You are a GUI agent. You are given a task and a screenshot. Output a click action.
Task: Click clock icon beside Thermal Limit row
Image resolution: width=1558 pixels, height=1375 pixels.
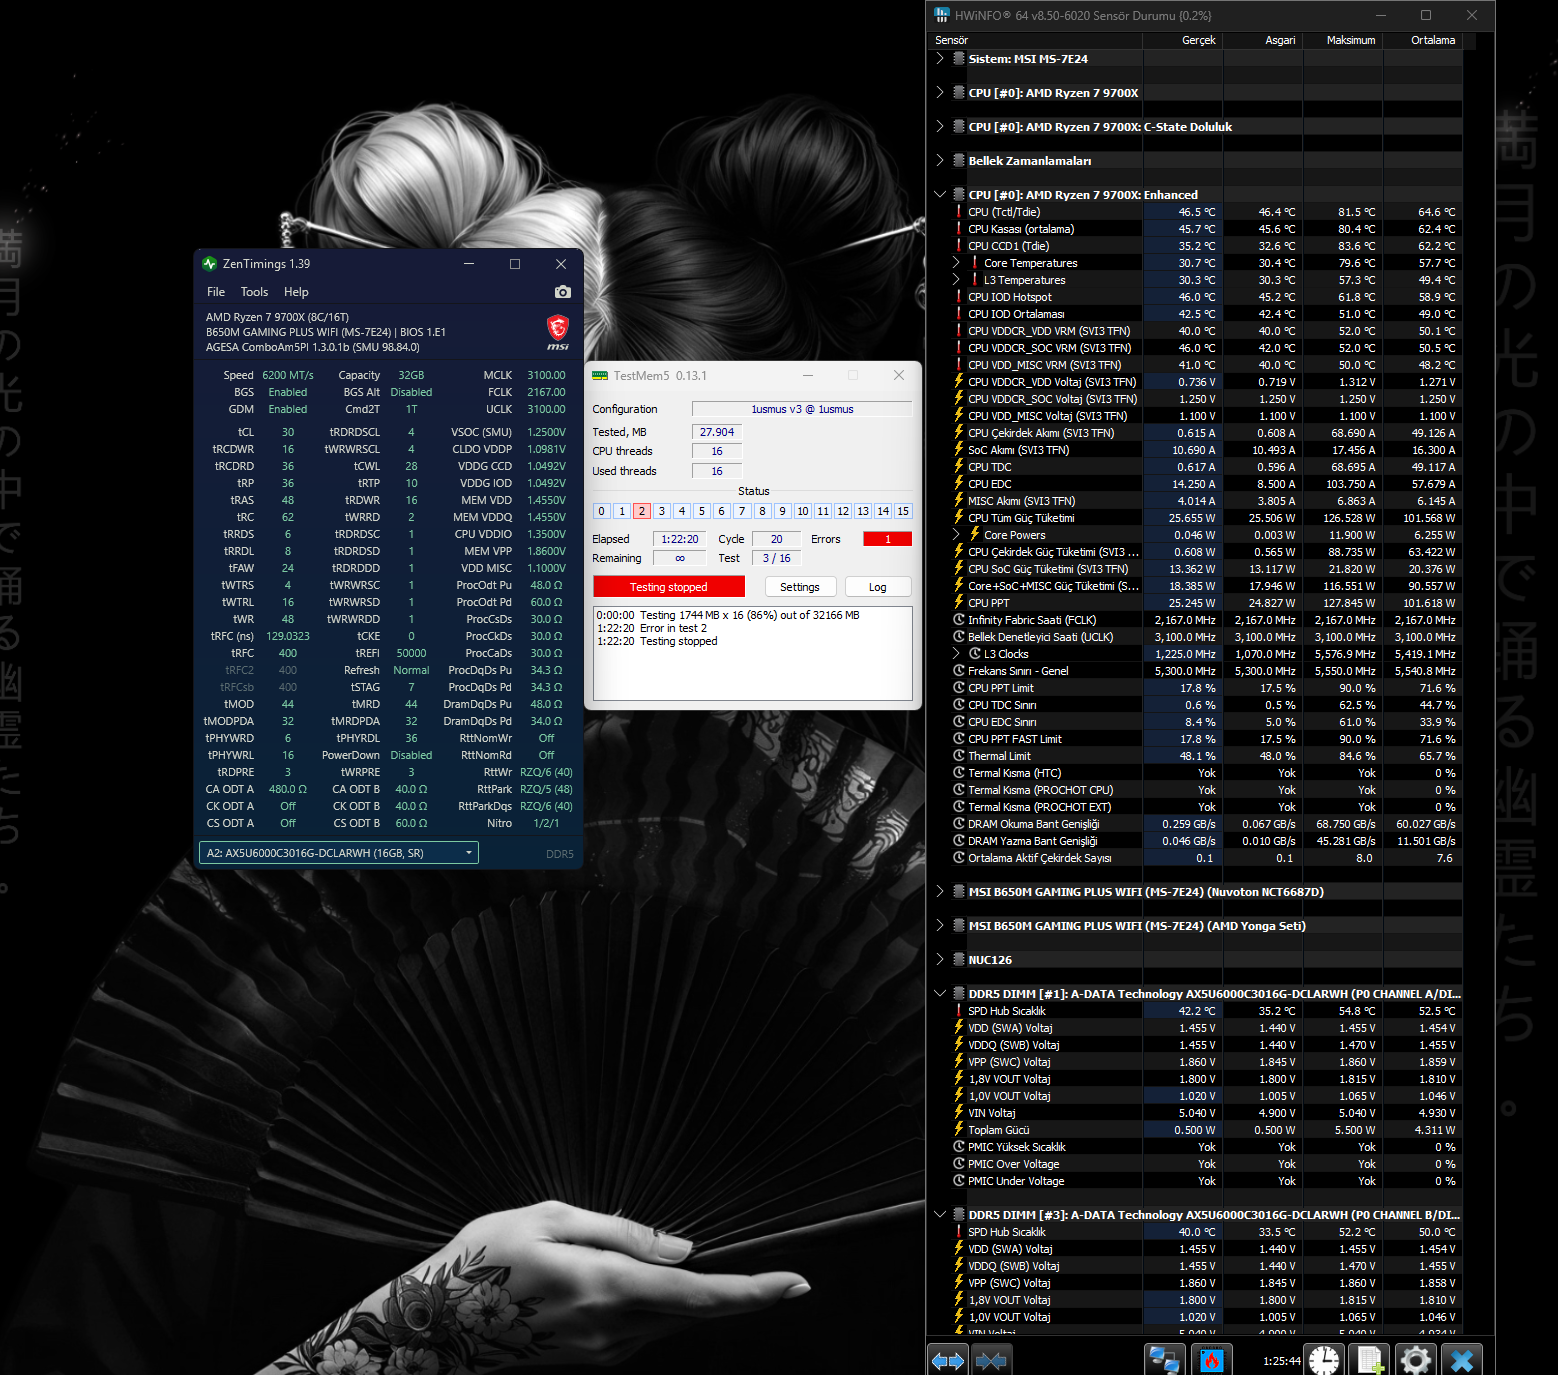coord(959,756)
